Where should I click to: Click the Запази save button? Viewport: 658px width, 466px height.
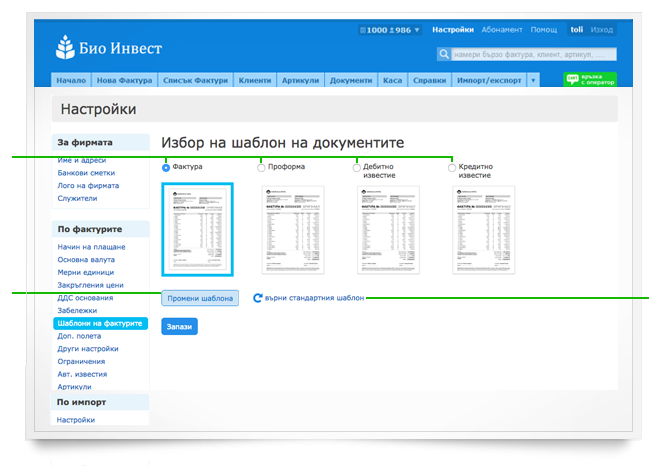click(179, 326)
